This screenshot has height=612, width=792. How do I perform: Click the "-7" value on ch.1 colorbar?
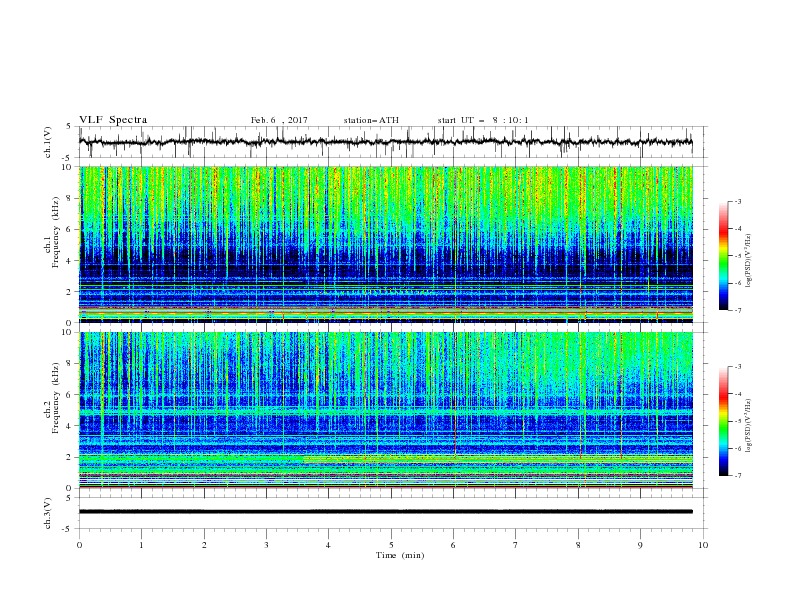(x=737, y=310)
